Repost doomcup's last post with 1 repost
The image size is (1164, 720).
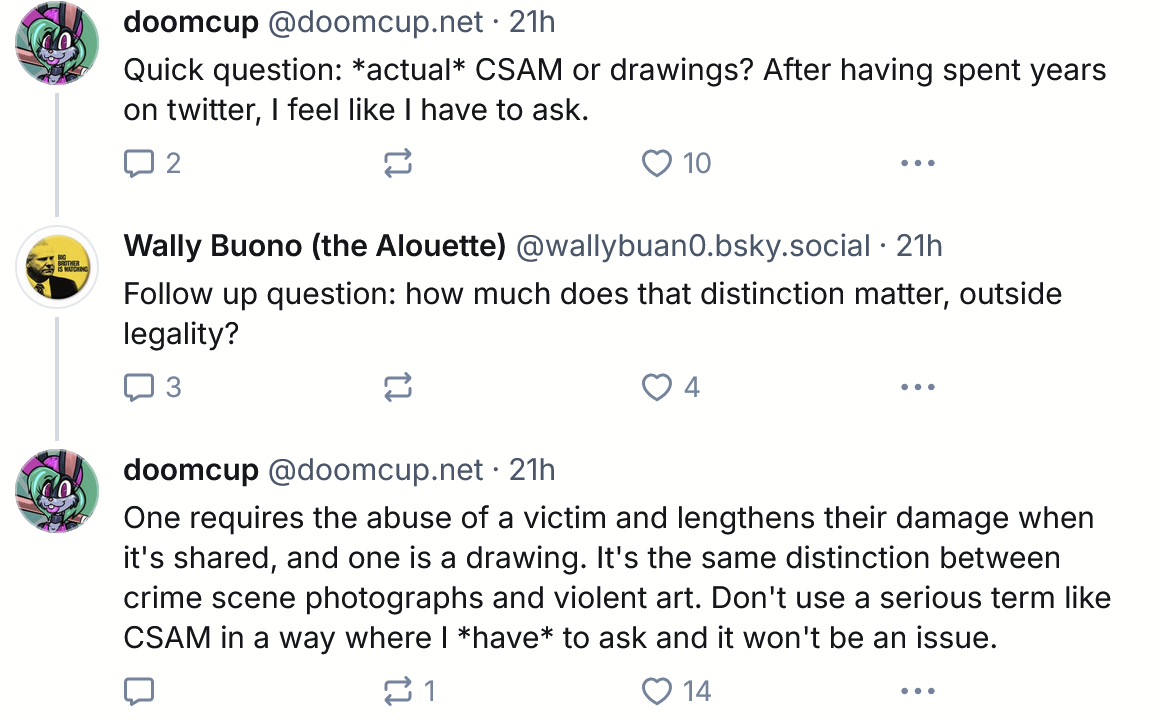point(399,691)
